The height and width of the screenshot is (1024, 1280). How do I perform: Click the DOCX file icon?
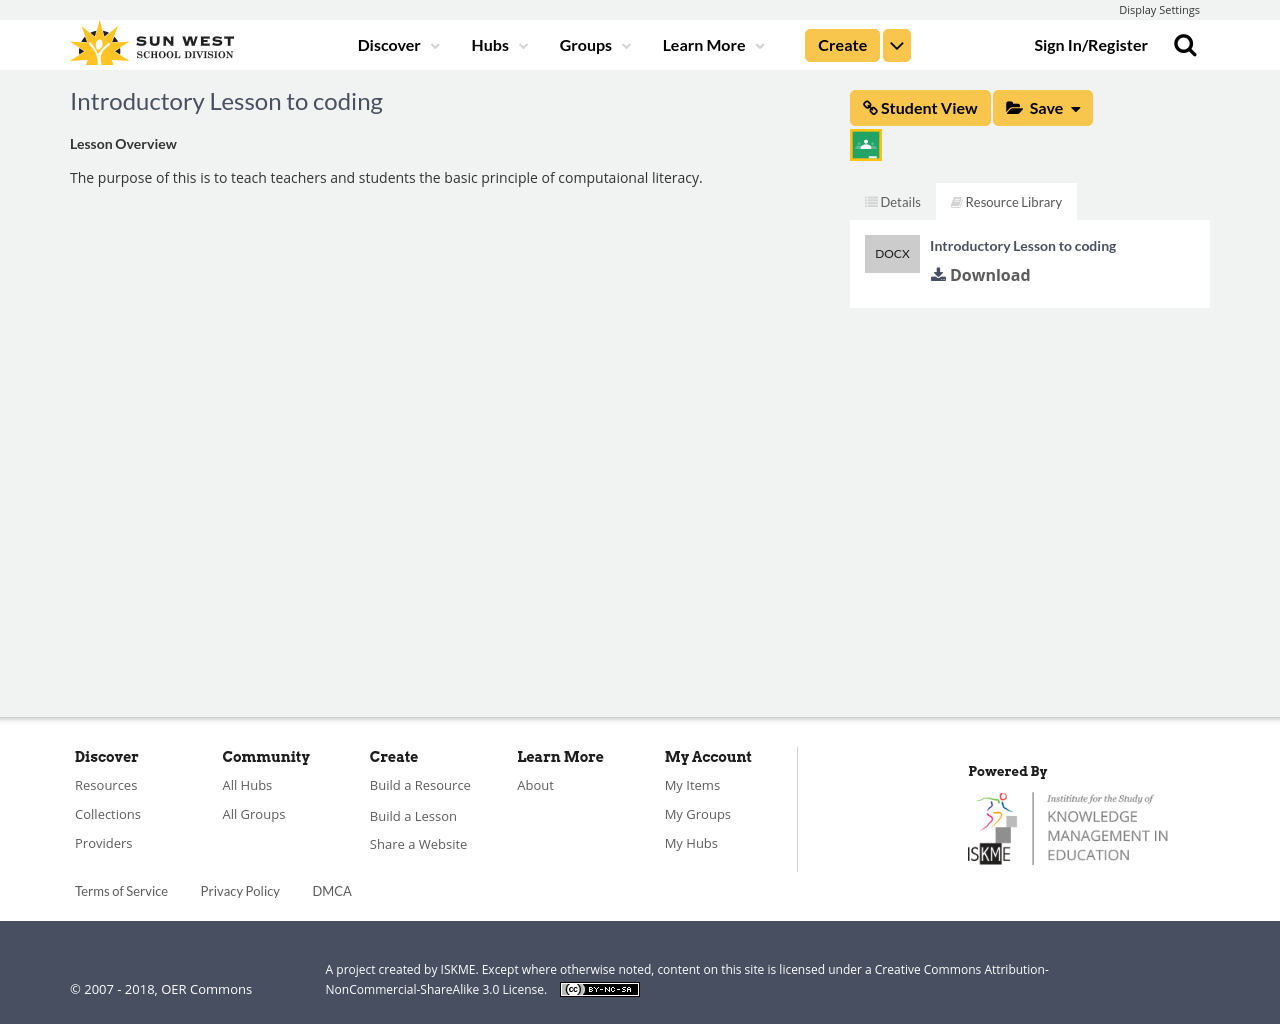892,251
